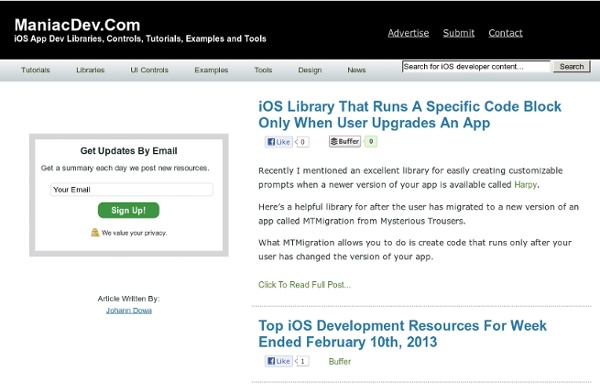Viewport: 600px width, 386px height.
Task: Click the Like count 1 bubble
Action: pyautogui.click(x=302, y=361)
